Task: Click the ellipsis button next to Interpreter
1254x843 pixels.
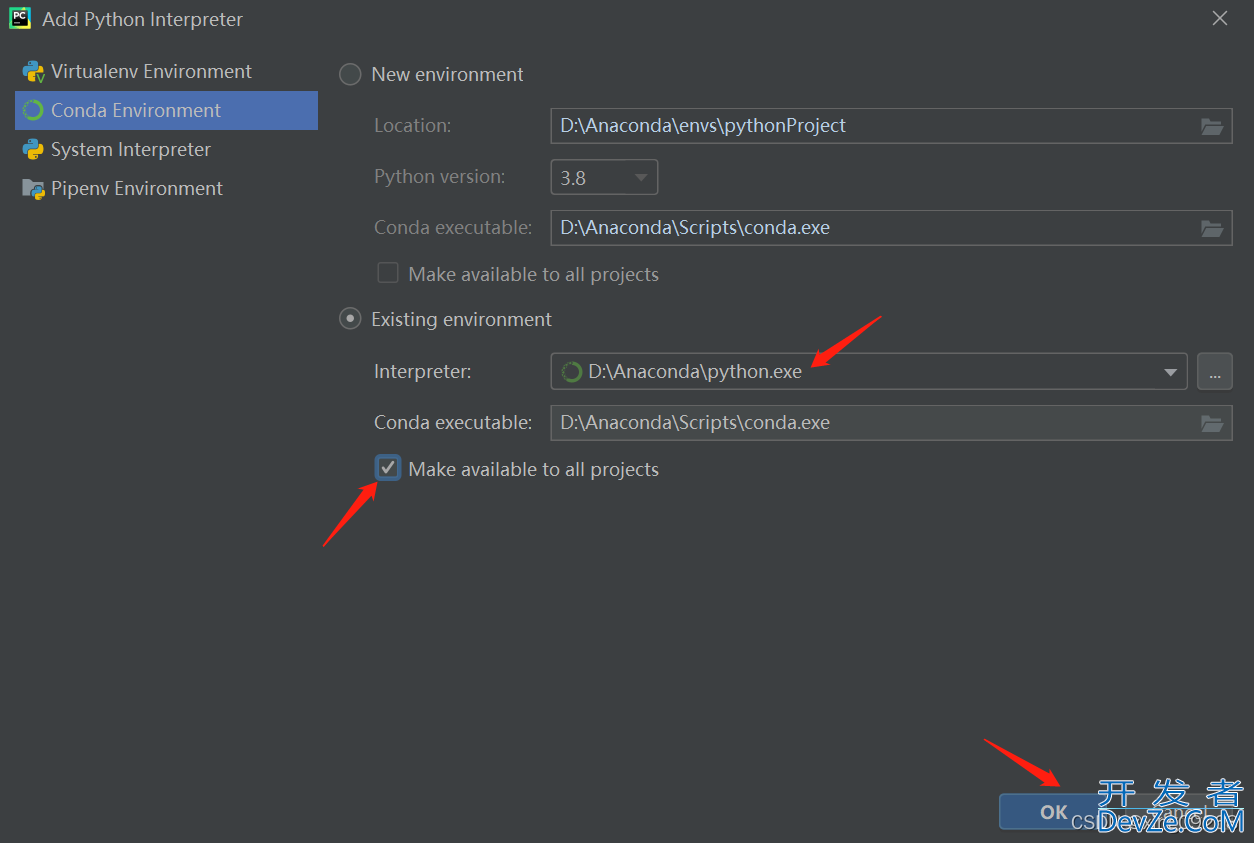Action: point(1215,372)
